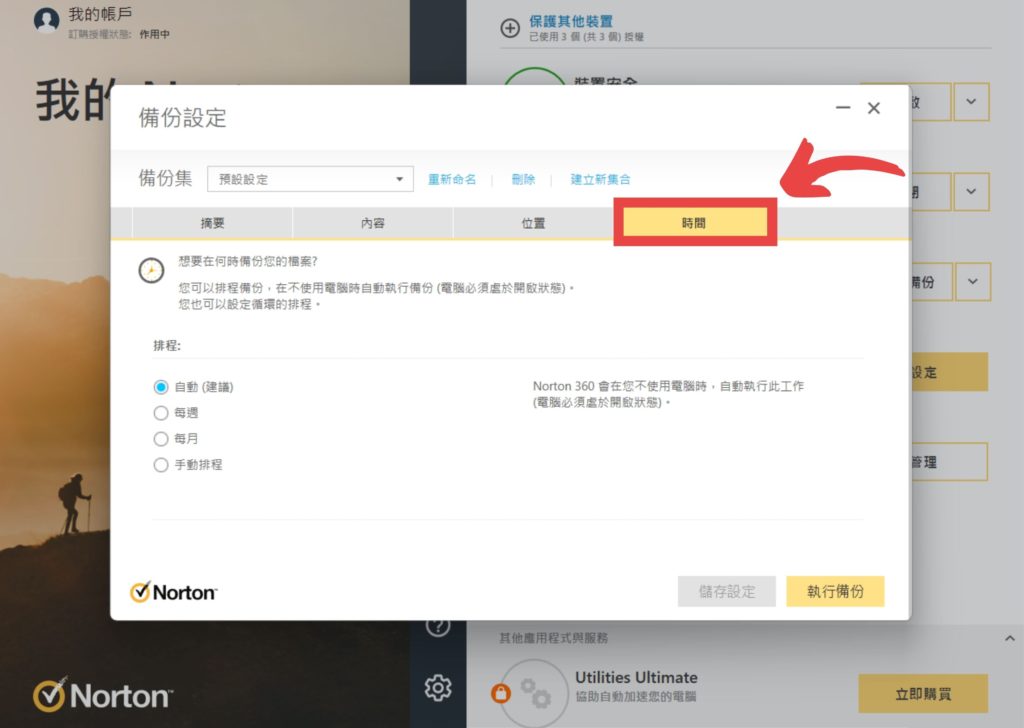Open the settings gear in the main window sidebar
The image size is (1024, 728).
click(438, 688)
